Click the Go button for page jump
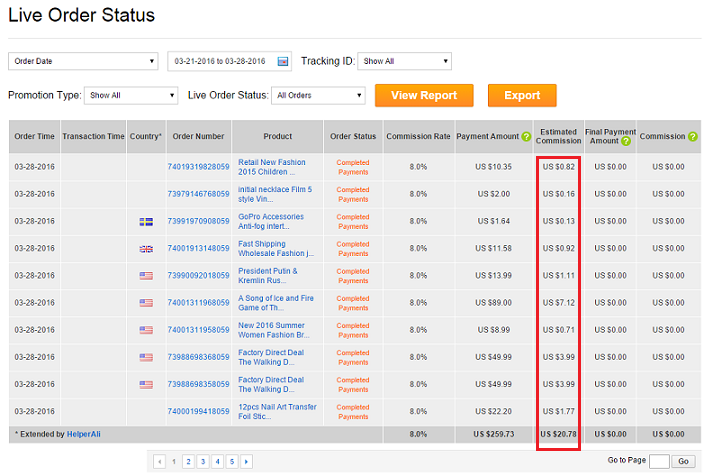This screenshot has height=476, width=713. click(683, 461)
